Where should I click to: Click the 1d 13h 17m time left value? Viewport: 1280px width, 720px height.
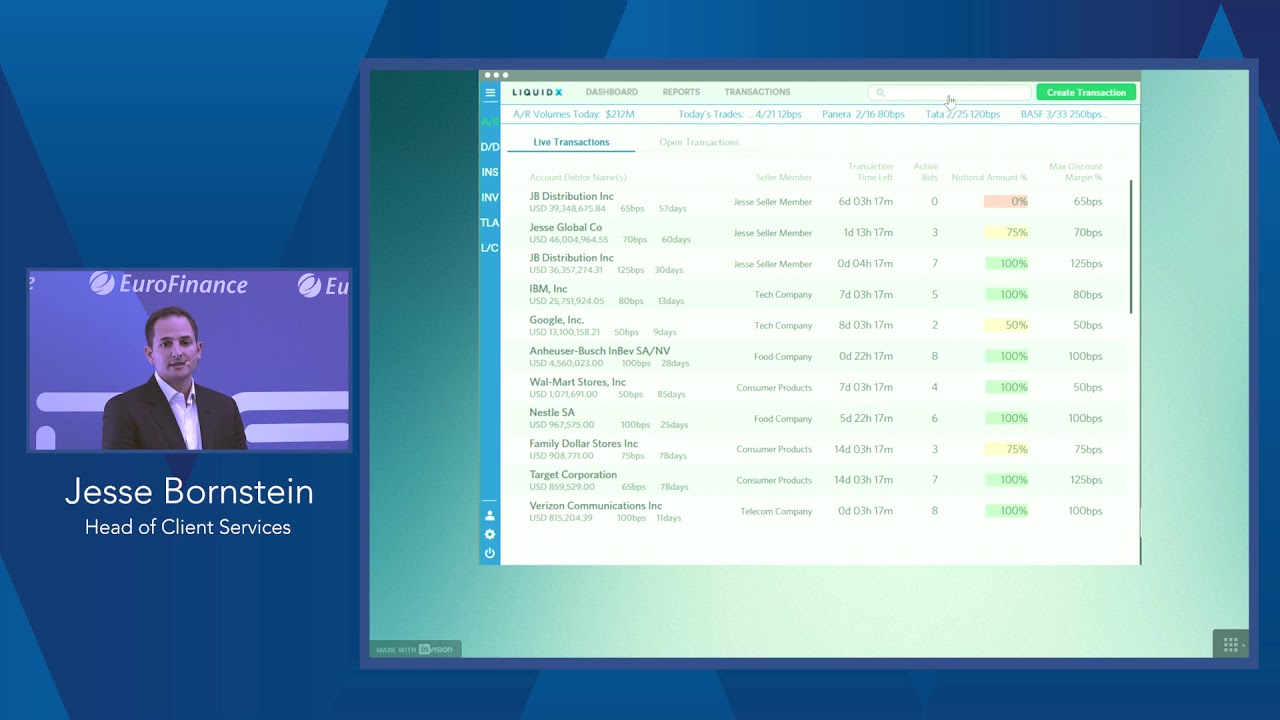pyautogui.click(x=868, y=233)
